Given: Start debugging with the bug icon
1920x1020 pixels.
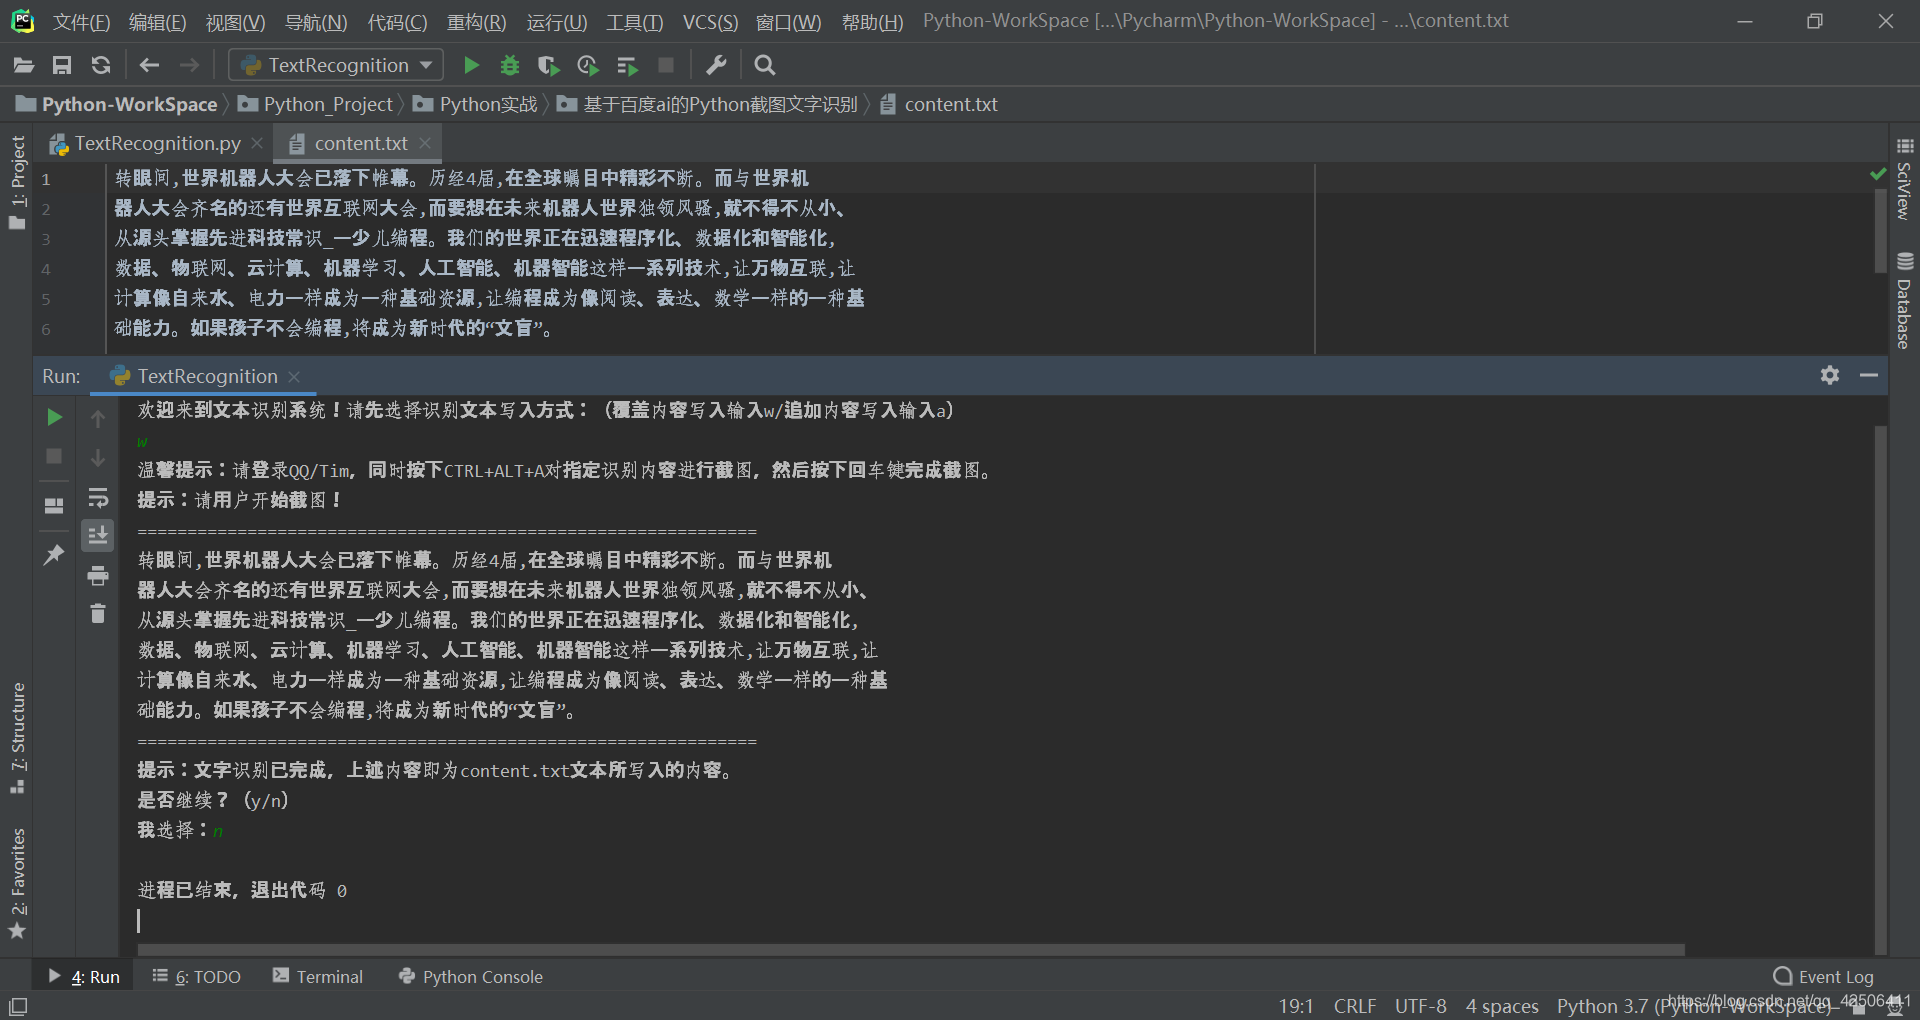Looking at the screenshot, I should pyautogui.click(x=510, y=65).
